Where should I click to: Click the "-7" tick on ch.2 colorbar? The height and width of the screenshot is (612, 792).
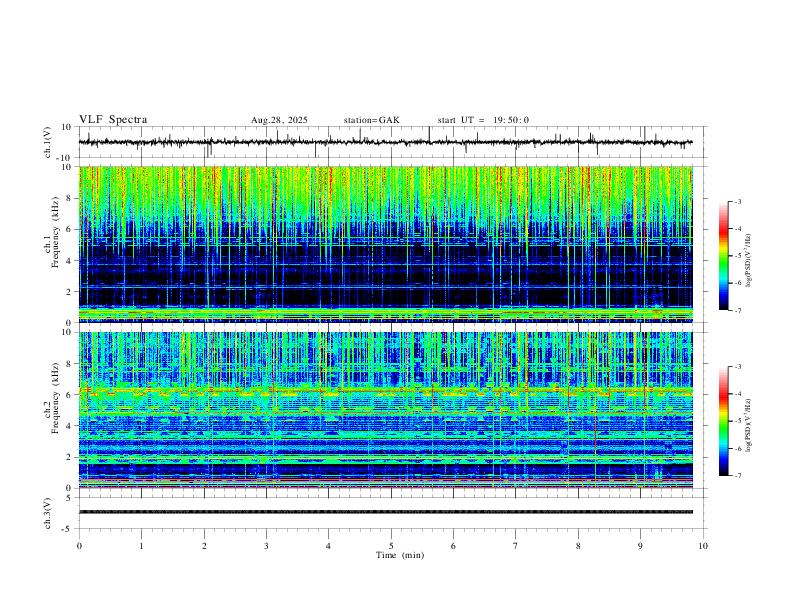[738, 476]
